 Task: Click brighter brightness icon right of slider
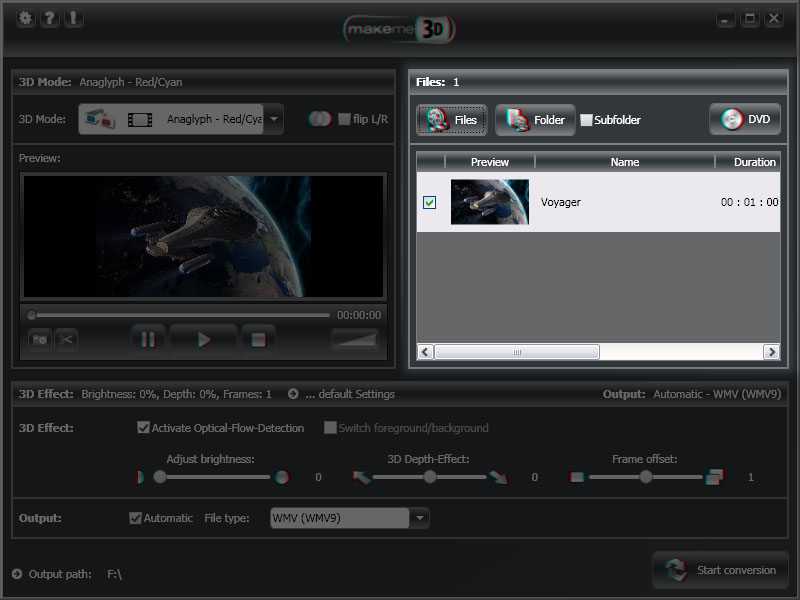(282, 477)
